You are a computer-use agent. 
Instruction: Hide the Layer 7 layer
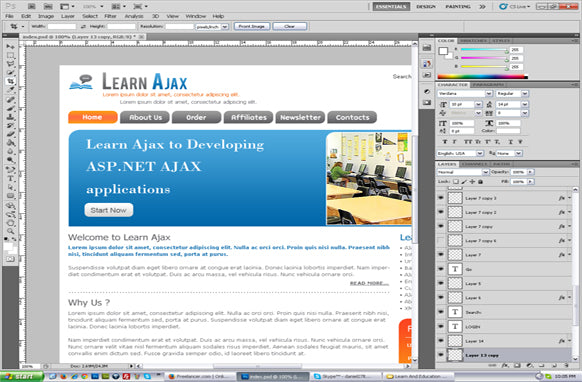pos(441,255)
